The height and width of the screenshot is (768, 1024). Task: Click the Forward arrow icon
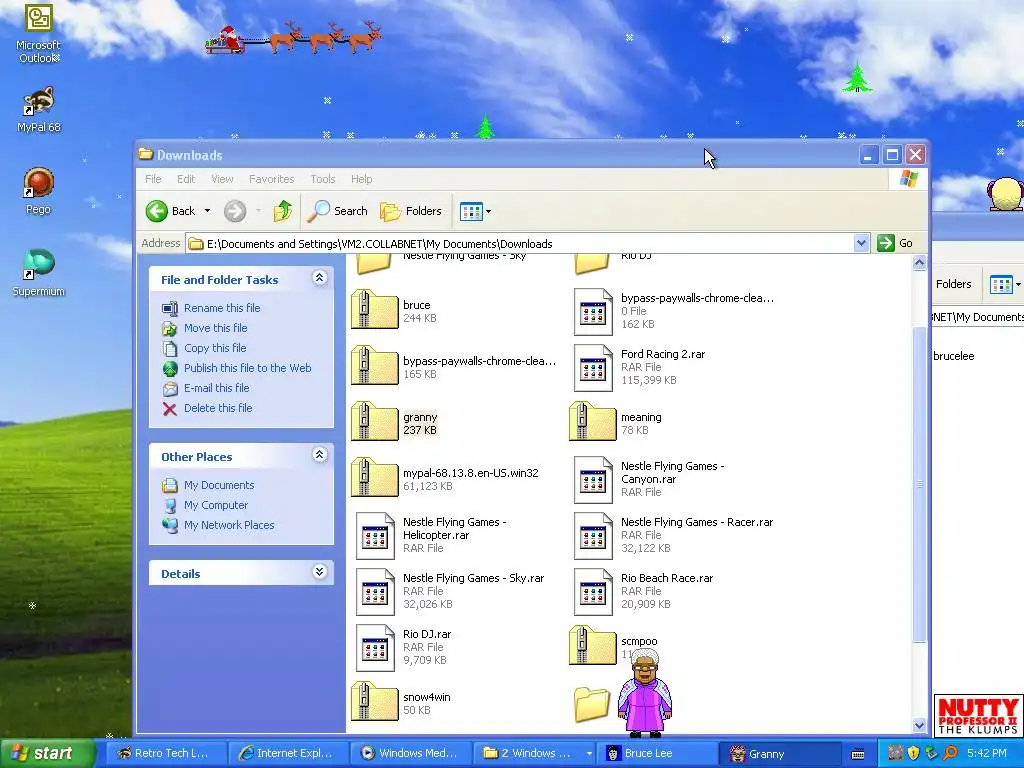[235, 211]
